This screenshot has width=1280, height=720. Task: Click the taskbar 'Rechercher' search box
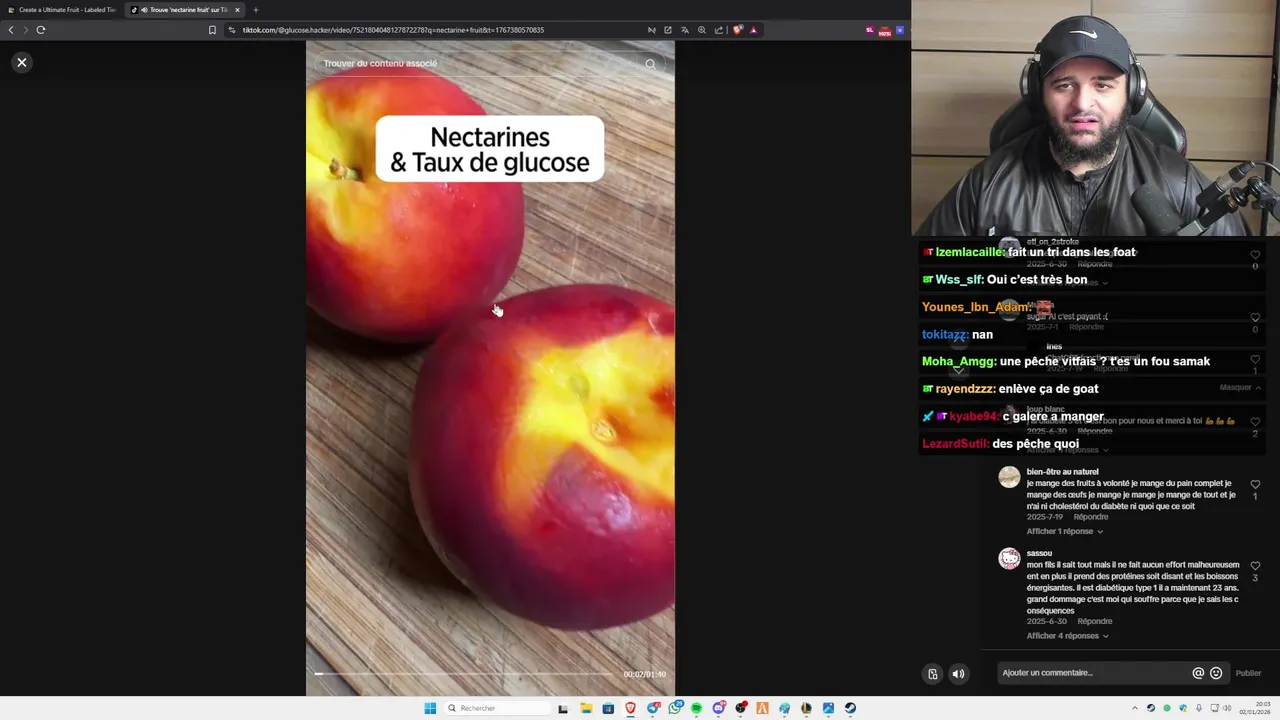point(497,708)
